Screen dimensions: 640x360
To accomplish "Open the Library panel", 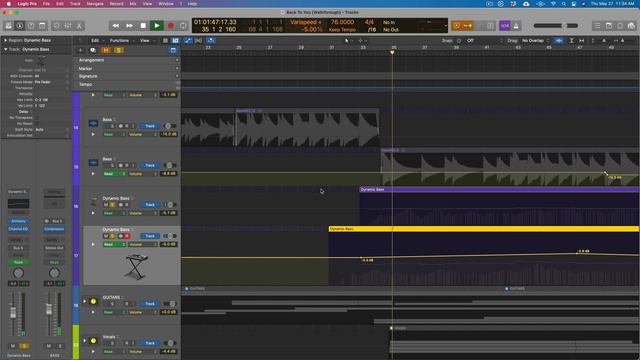I will click(x=9, y=26).
